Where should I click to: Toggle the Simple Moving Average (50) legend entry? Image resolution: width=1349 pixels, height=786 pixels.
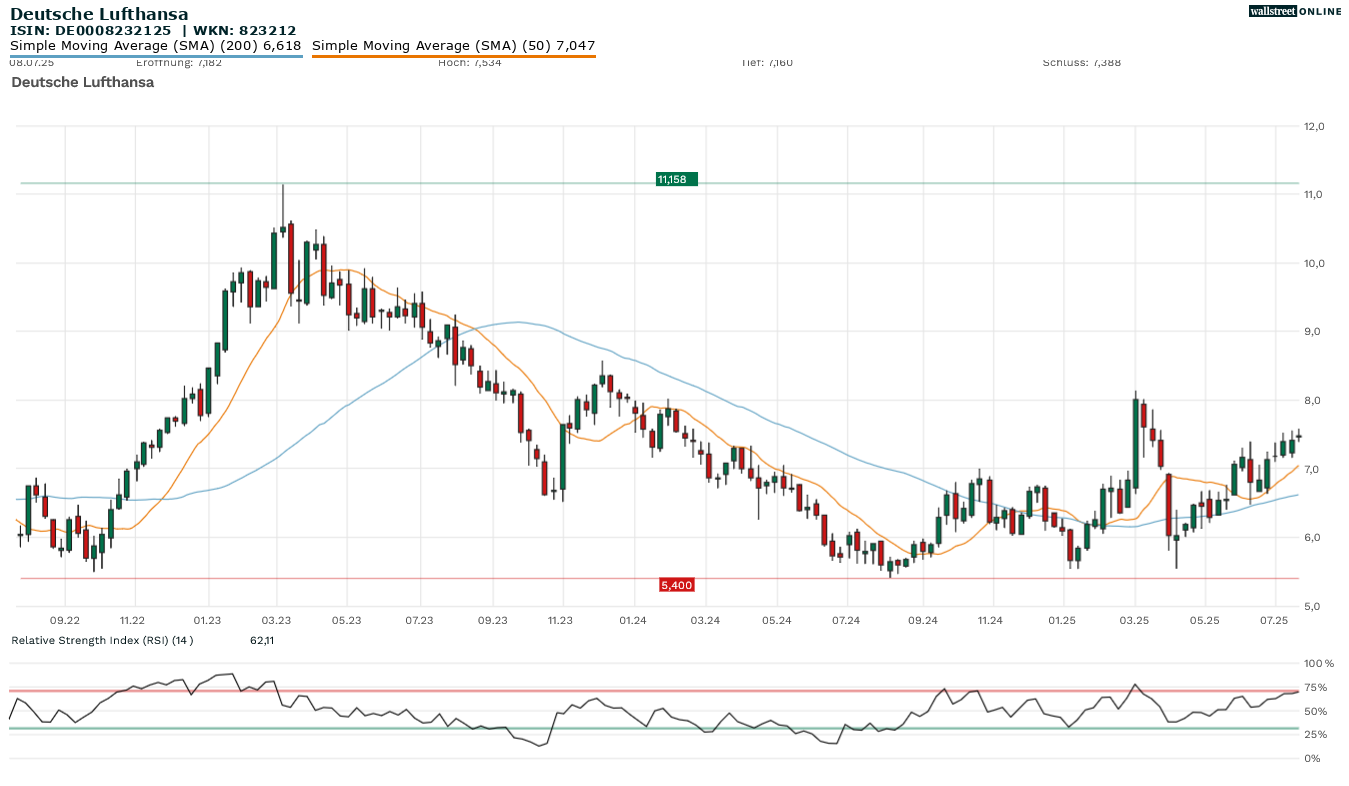[x=454, y=46]
